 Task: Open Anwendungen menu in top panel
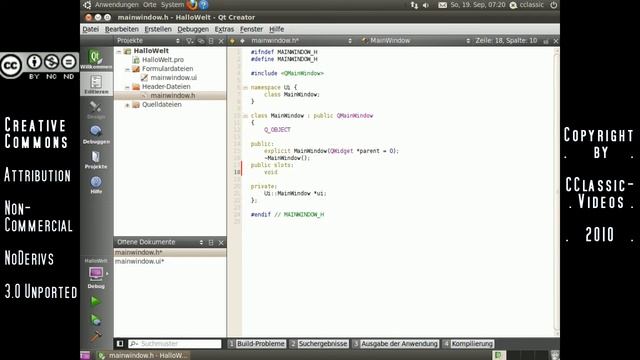click(117, 5)
